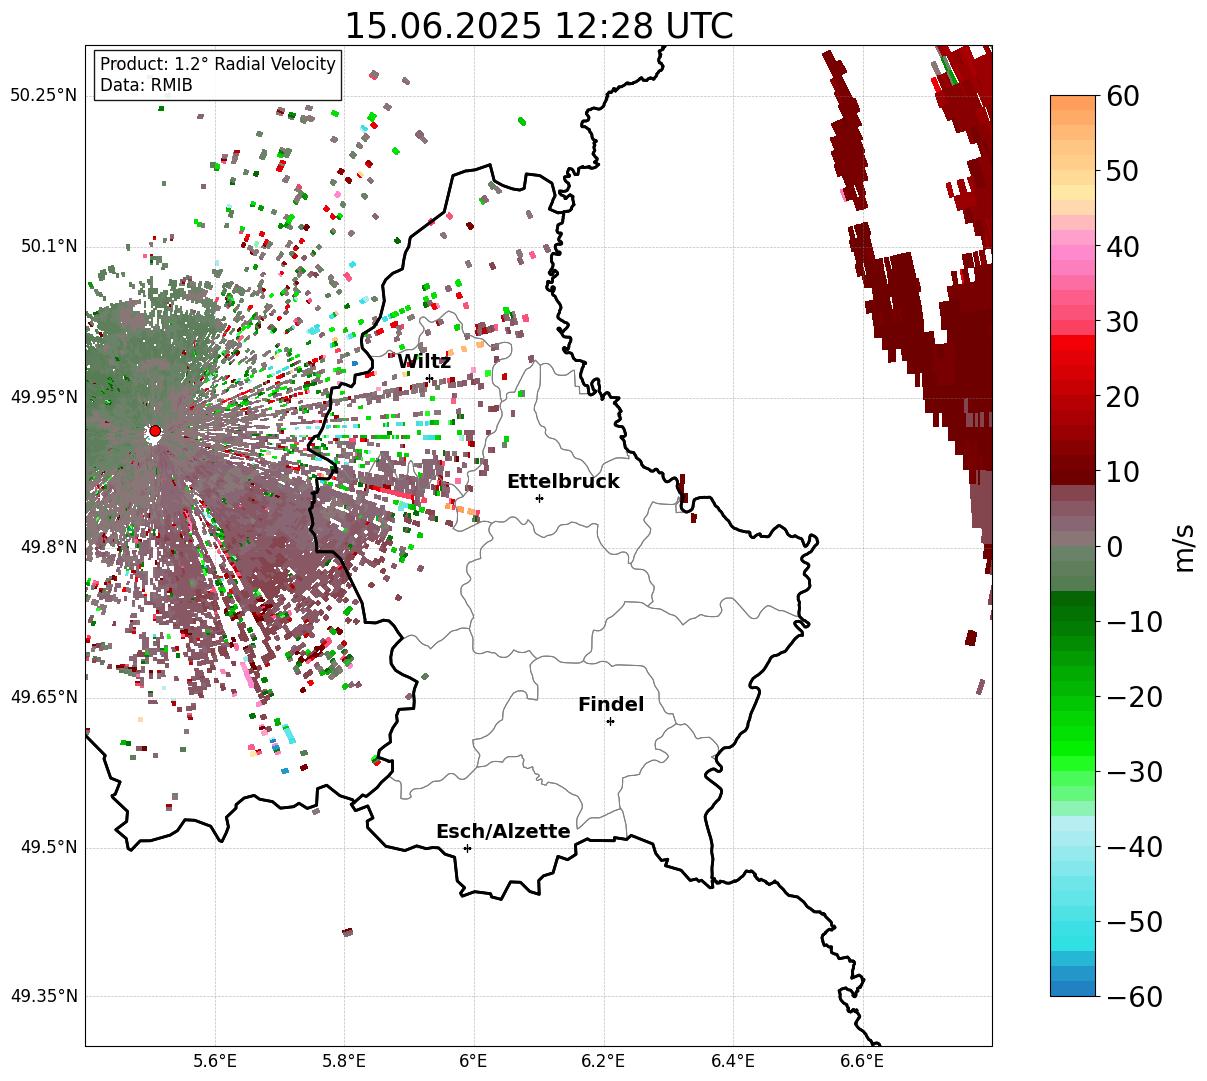Screen dimensions: 1207x1081
Task: Click the orange colorbar segment near 60
Action: [1073, 103]
